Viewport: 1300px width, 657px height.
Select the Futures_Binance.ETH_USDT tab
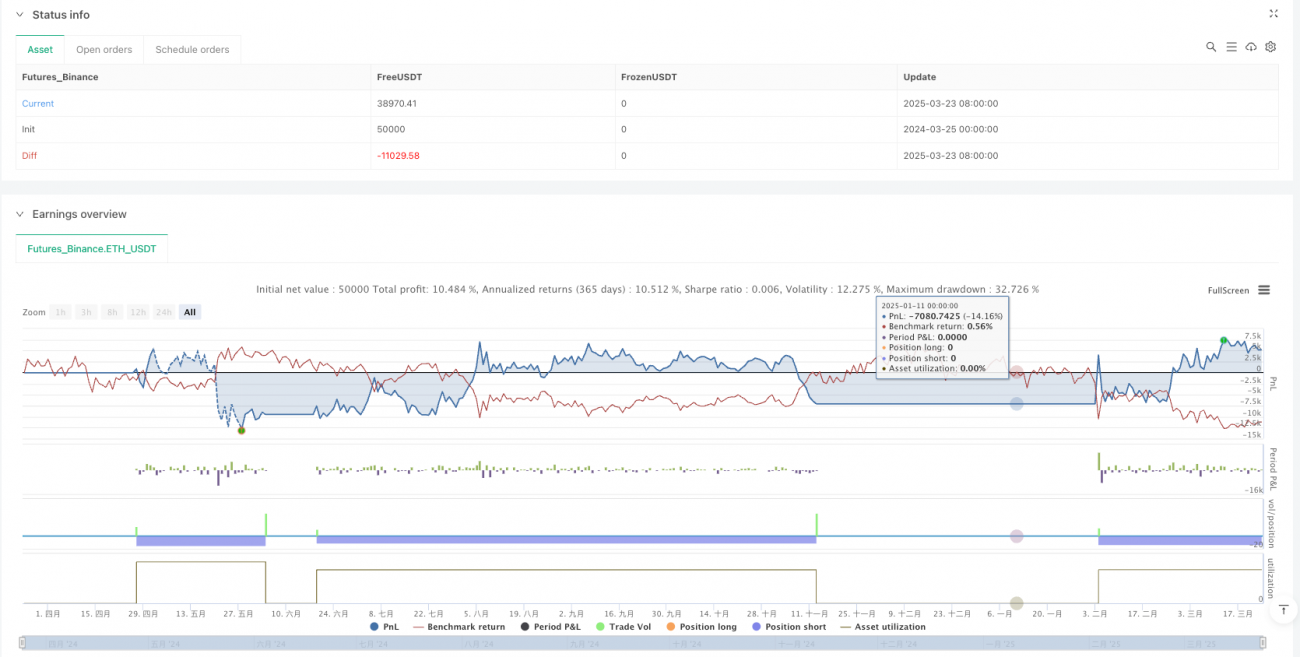92,248
